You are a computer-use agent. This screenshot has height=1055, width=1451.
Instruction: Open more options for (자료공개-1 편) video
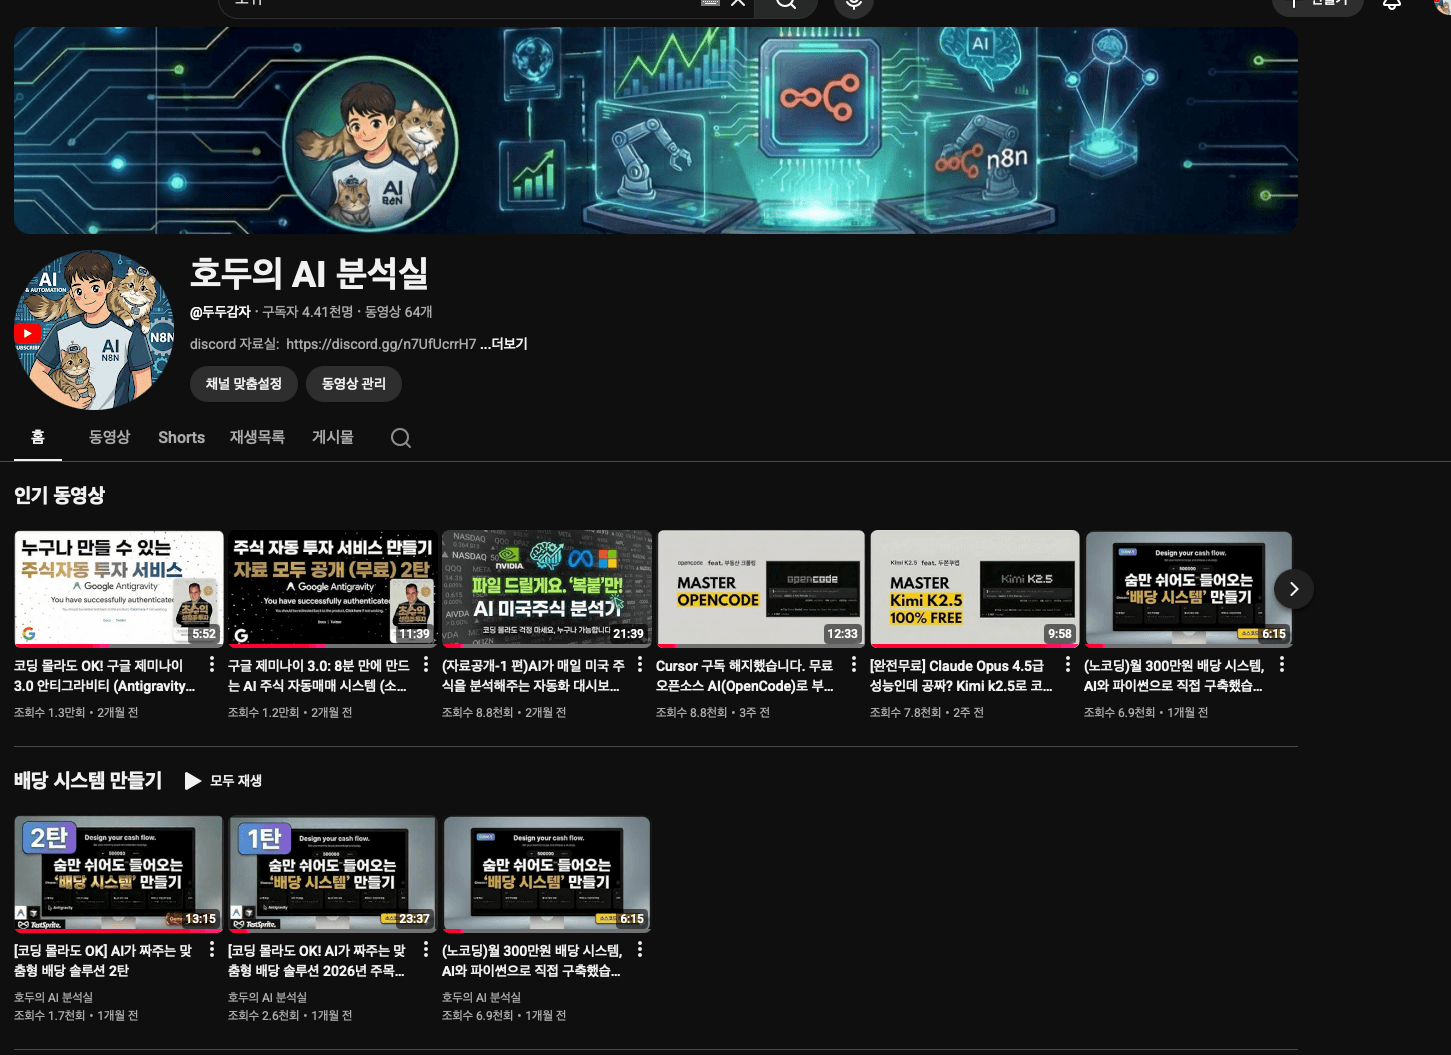click(x=640, y=665)
